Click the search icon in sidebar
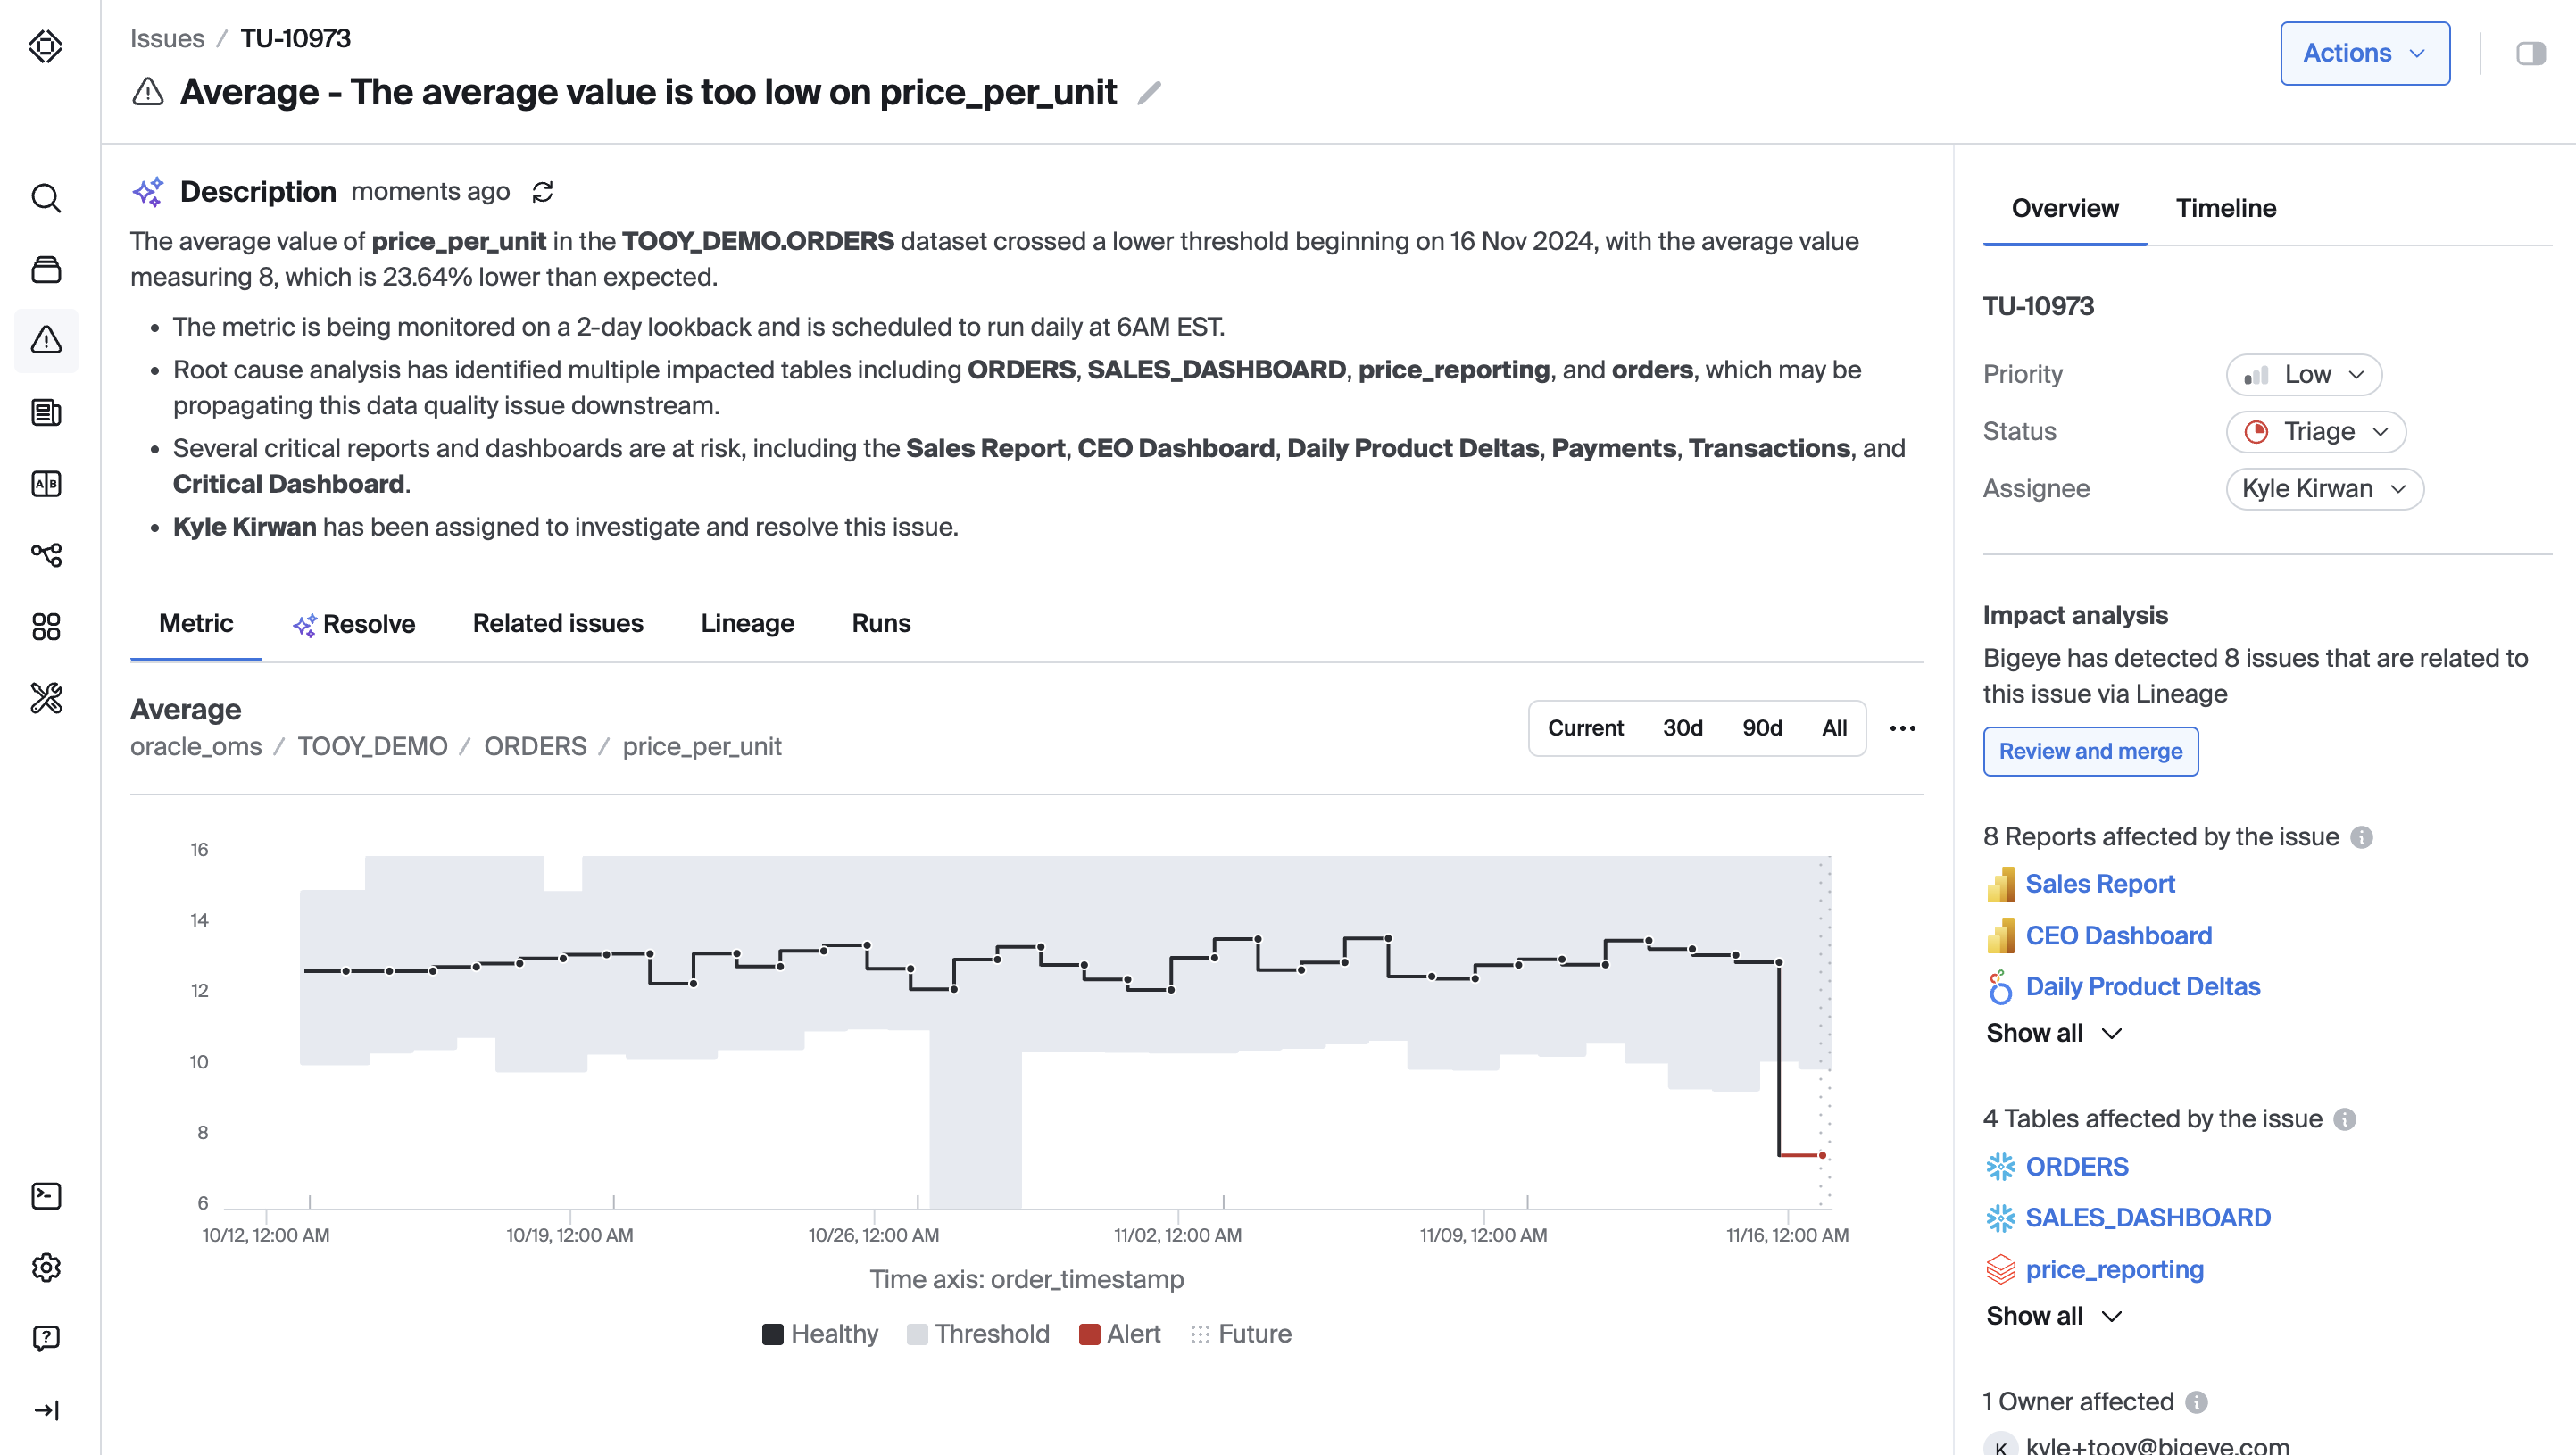Screen dimensions: 2576x1455 [46, 198]
